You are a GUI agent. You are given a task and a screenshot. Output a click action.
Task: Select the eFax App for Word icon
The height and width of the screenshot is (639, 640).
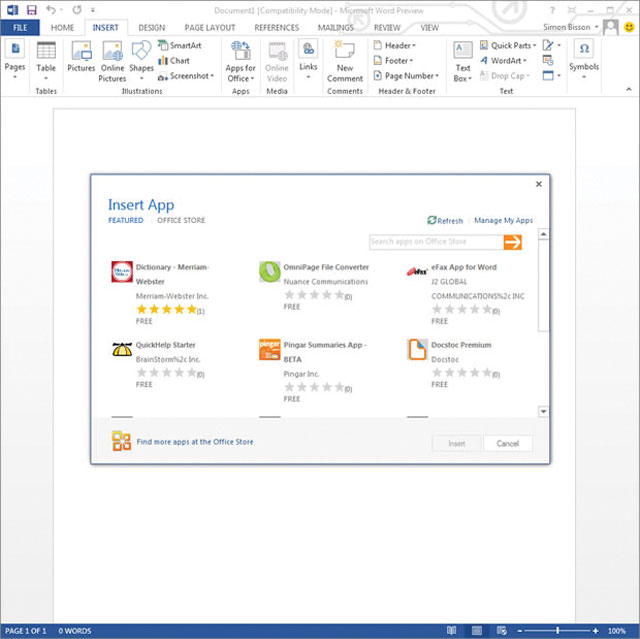(x=417, y=271)
